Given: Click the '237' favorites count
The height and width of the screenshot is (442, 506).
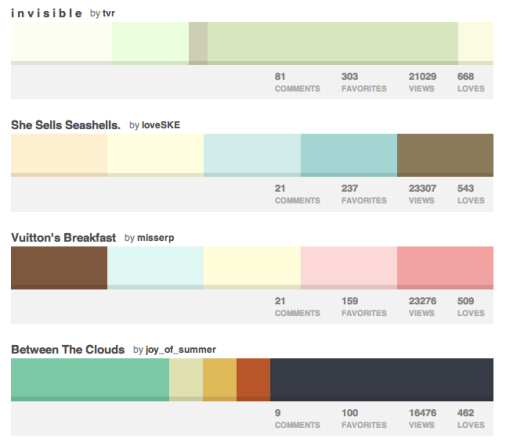Looking at the screenshot, I should (350, 188).
